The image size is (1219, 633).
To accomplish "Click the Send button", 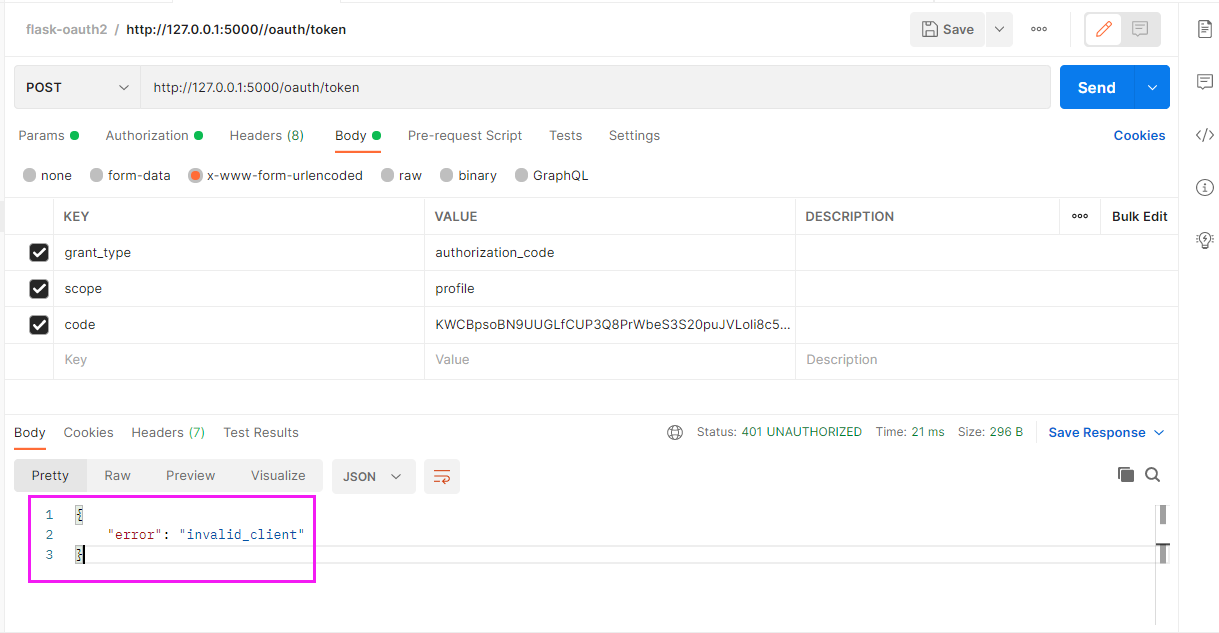I will (x=1097, y=87).
